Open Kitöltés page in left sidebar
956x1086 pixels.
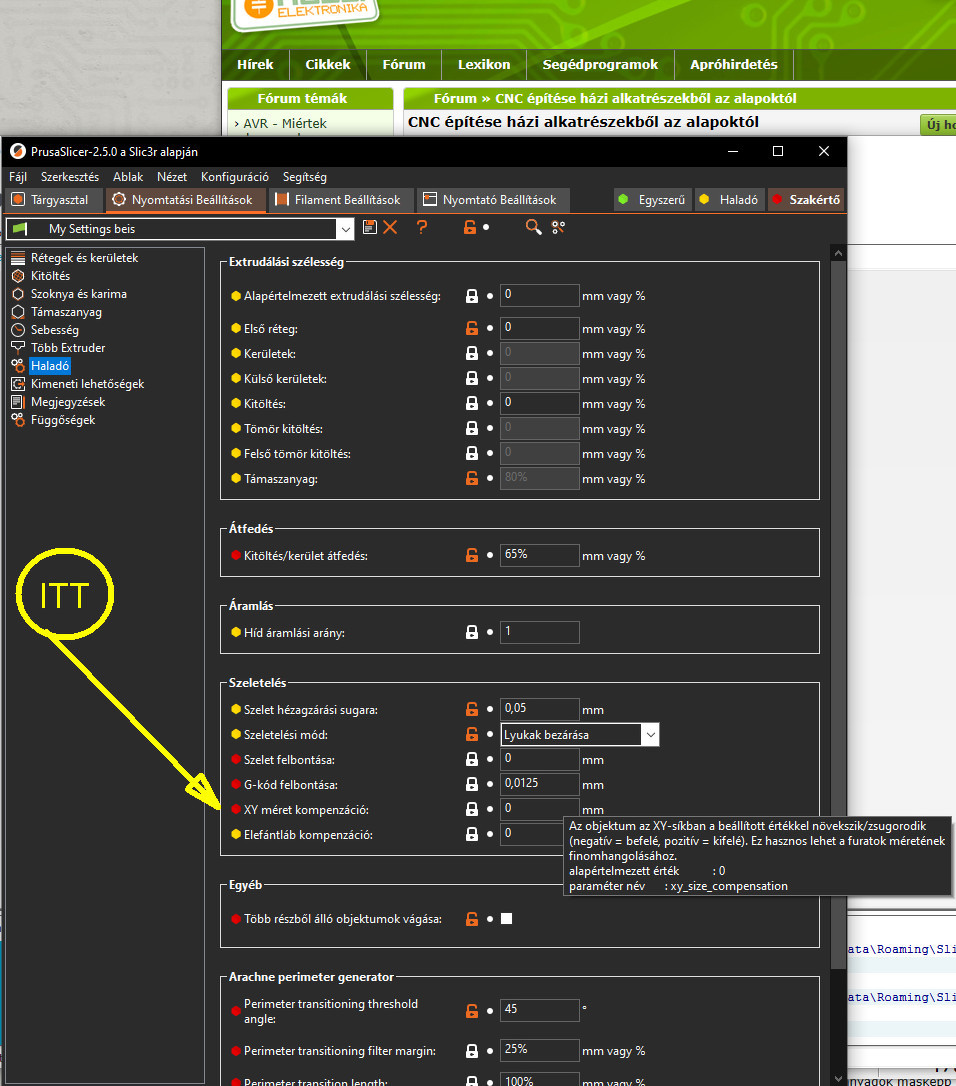click(x=51, y=276)
